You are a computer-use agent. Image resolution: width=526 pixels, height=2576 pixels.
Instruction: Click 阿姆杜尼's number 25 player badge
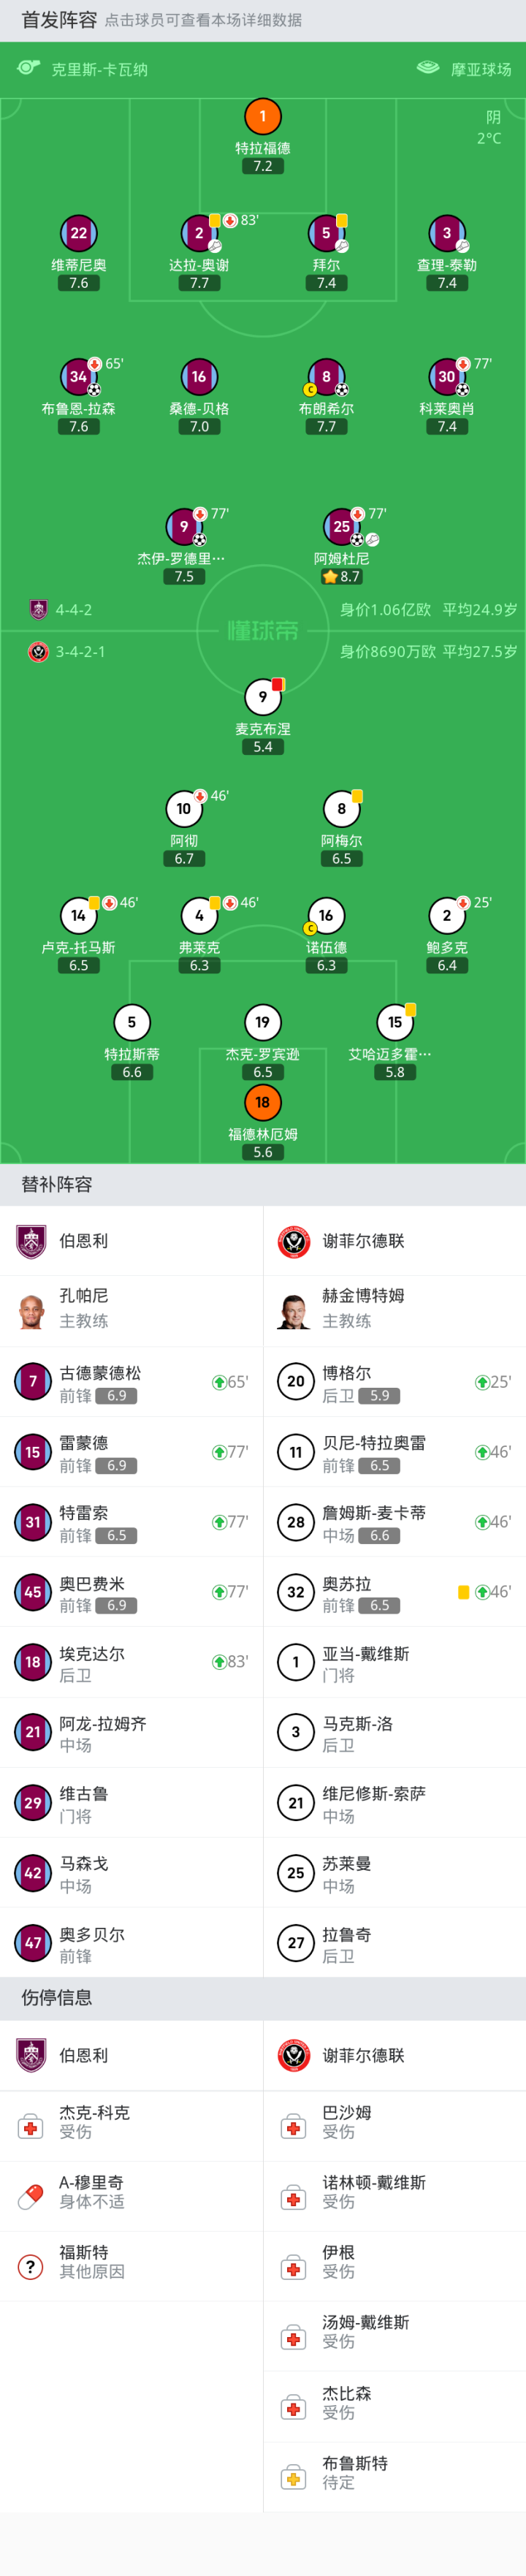point(341,526)
